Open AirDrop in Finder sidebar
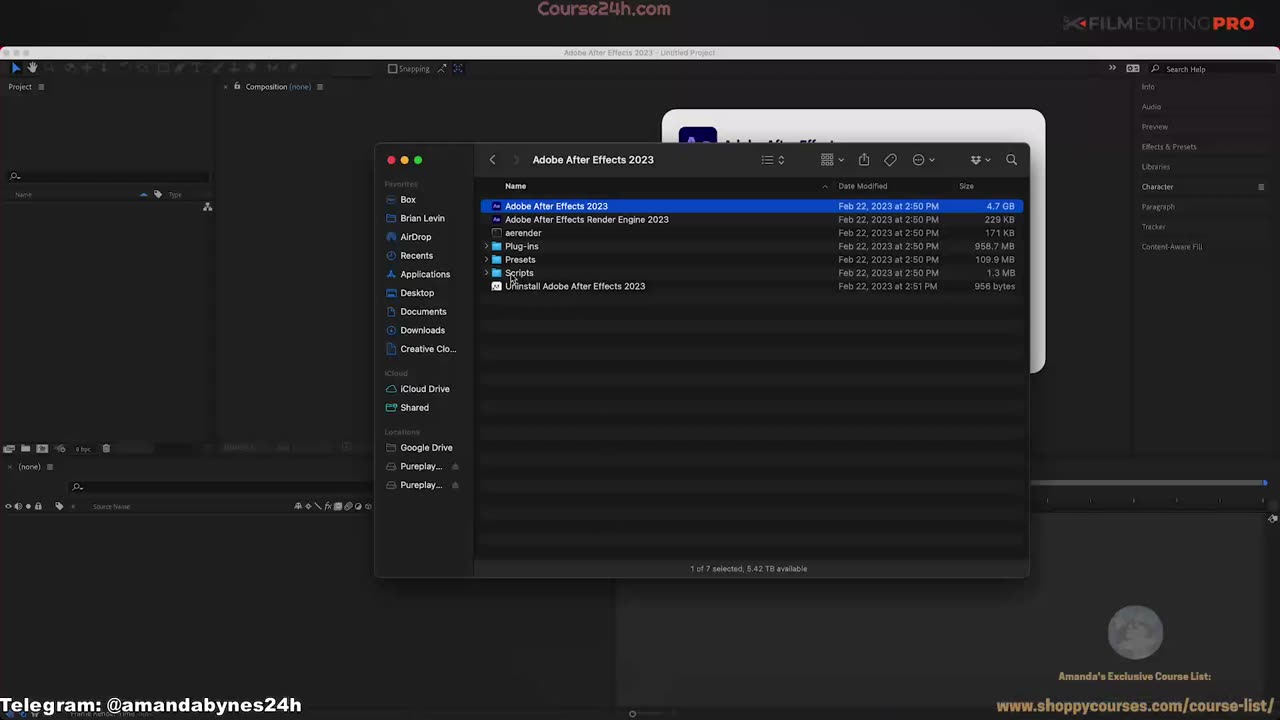The height and width of the screenshot is (720, 1280). [x=415, y=237]
